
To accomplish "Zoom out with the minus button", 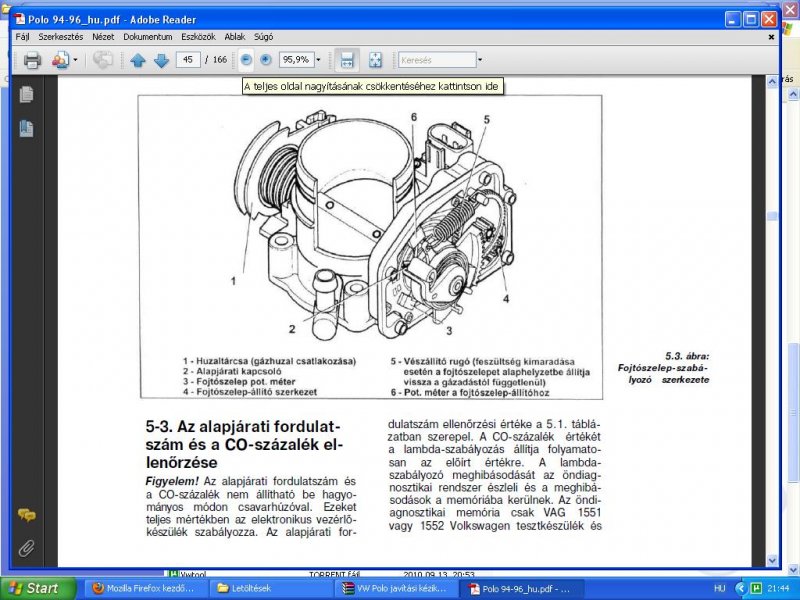I will 246,60.
